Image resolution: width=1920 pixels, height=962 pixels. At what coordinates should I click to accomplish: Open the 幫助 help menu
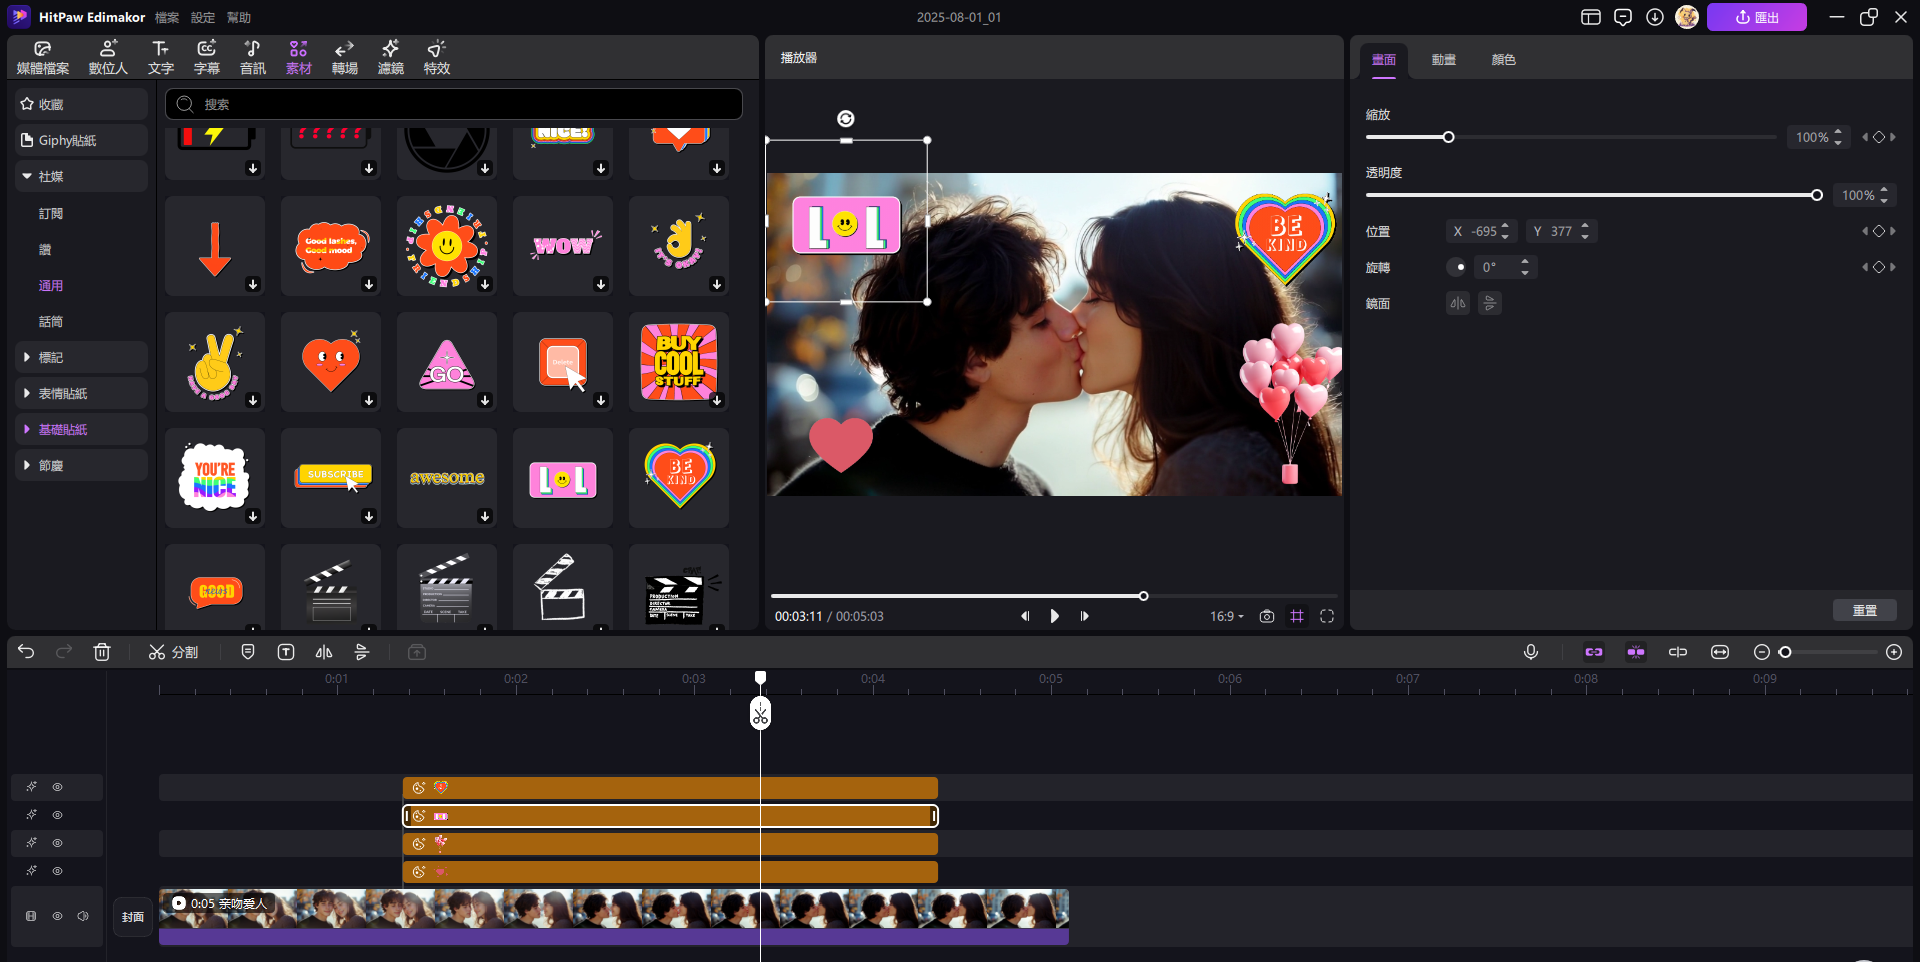[239, 17]
